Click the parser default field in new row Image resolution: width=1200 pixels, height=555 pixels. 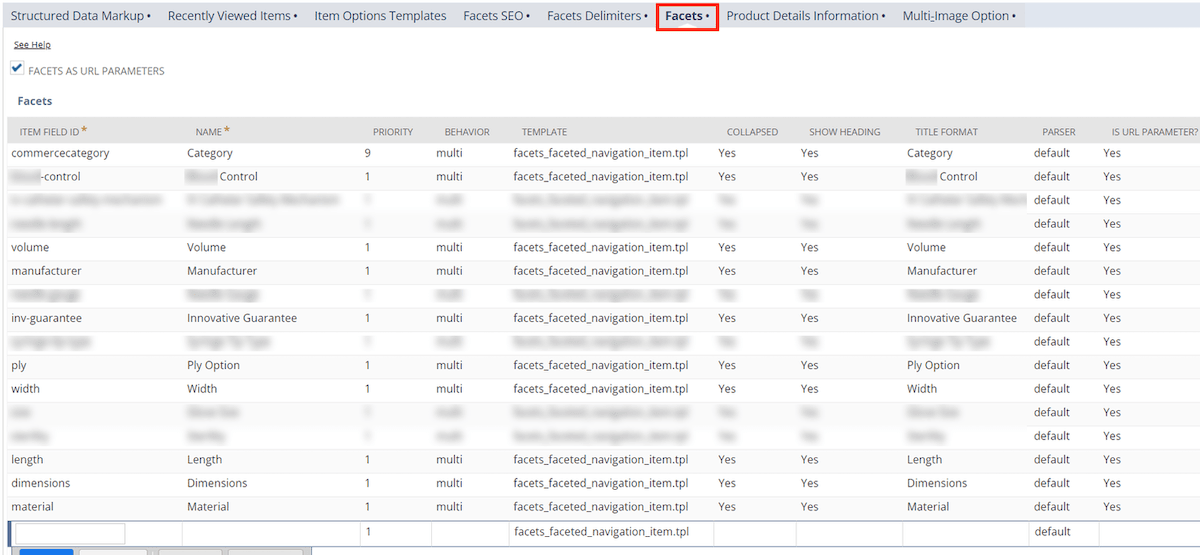pyautogui.click(x=1064, y=532)
